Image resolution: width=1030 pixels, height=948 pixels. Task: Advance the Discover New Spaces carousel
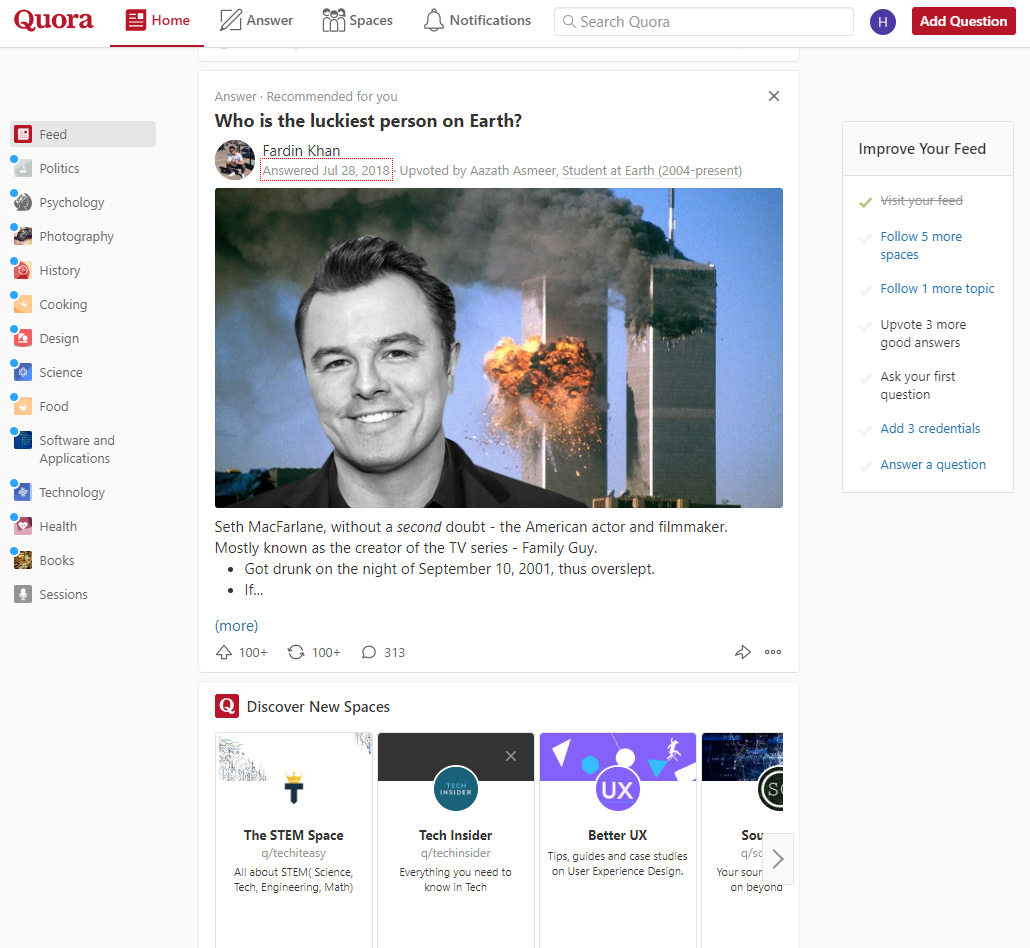coord(777,858)
